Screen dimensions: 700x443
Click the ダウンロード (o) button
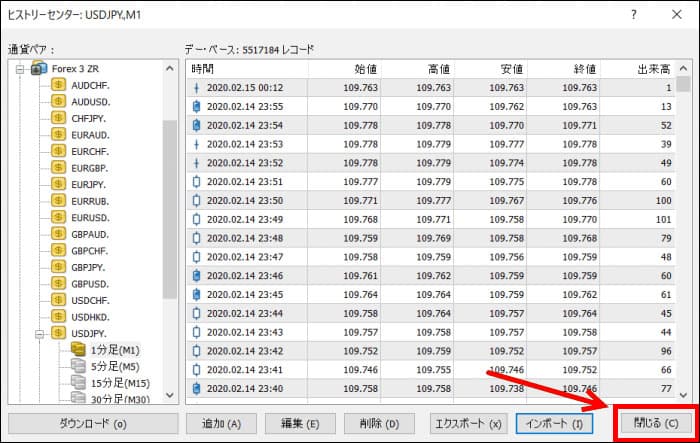click(93, 423)
